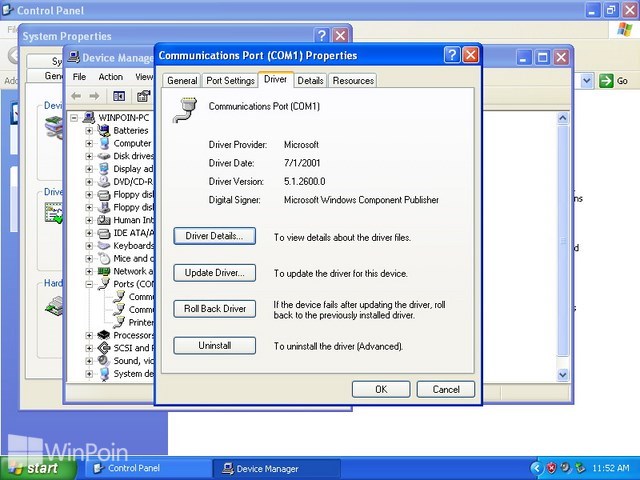Click Device Manager Forward arrow toolbar icon

[x=94, y=96]
